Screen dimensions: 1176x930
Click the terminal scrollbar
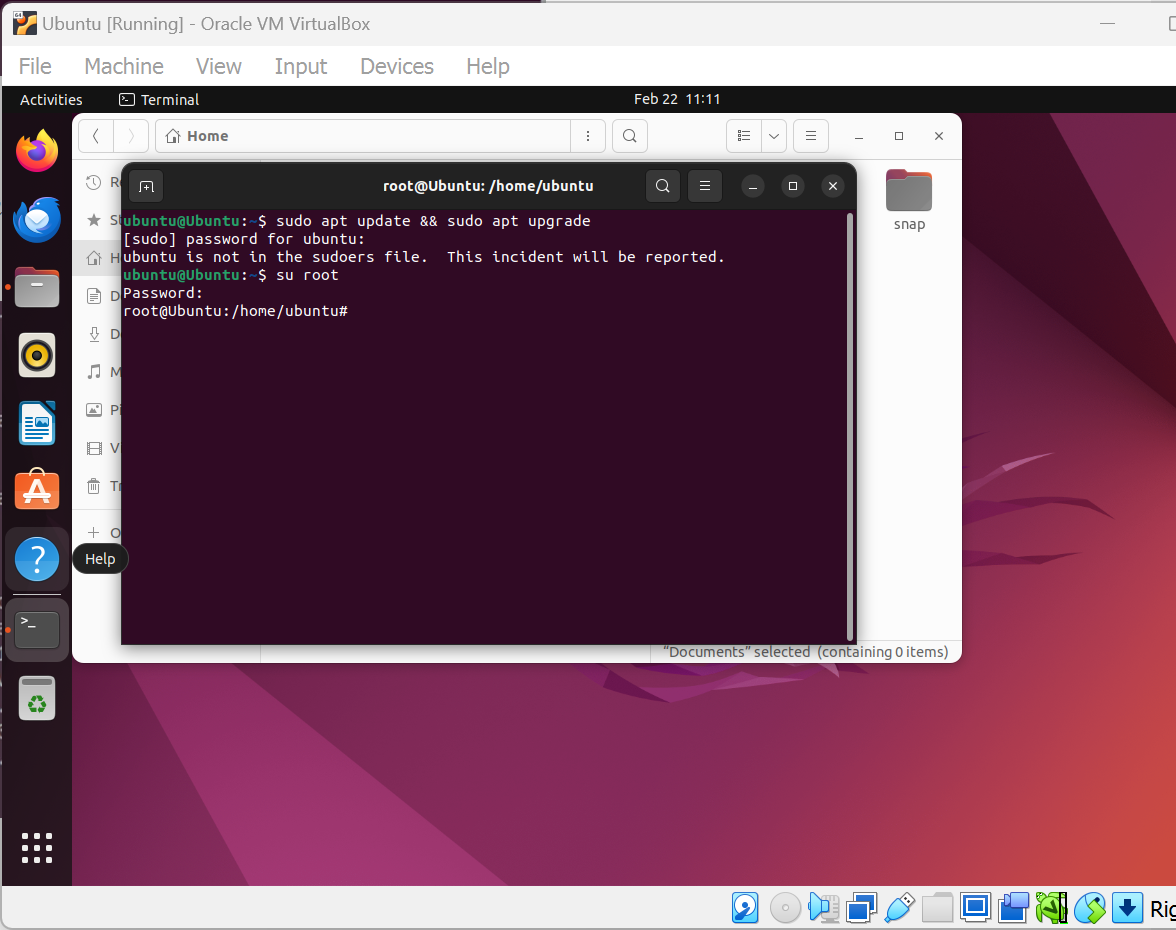pyautogui.click(x=850, y=426)
